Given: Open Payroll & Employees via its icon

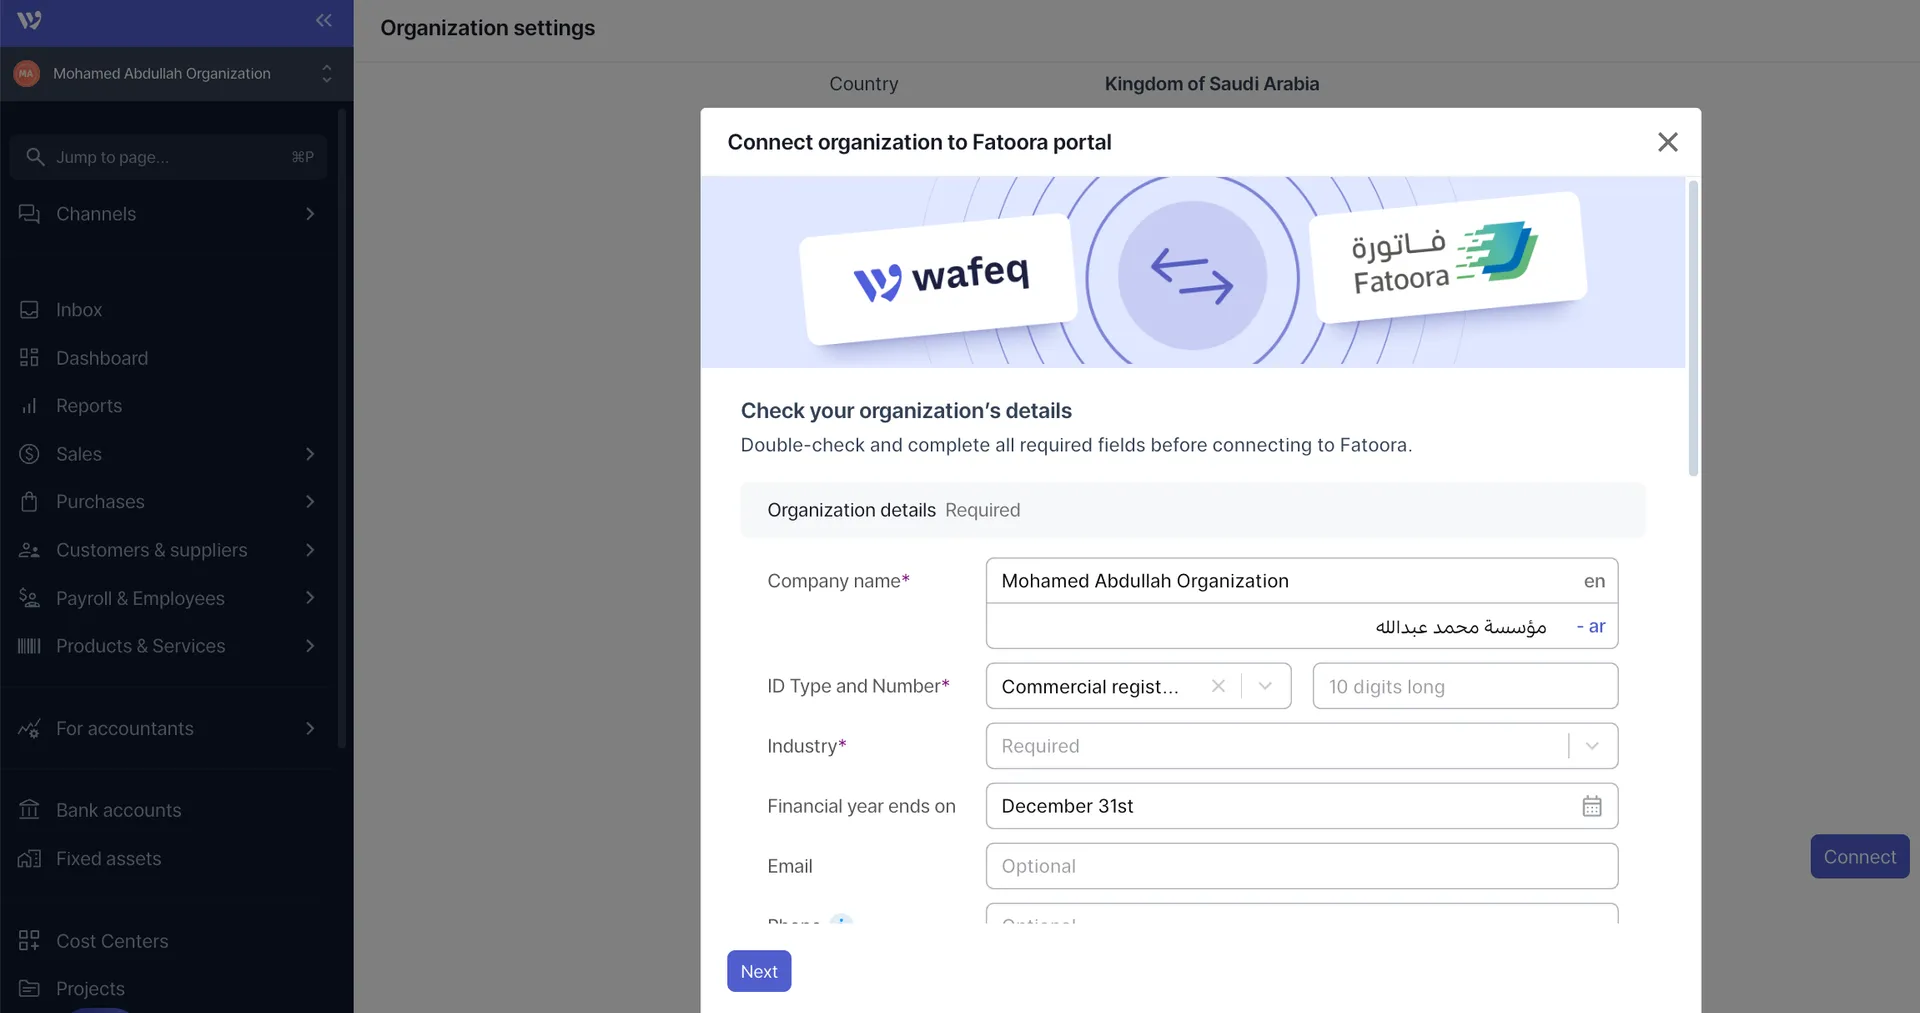Looking at the screenshot, I should pyautogui.click(x=29, y=597).
